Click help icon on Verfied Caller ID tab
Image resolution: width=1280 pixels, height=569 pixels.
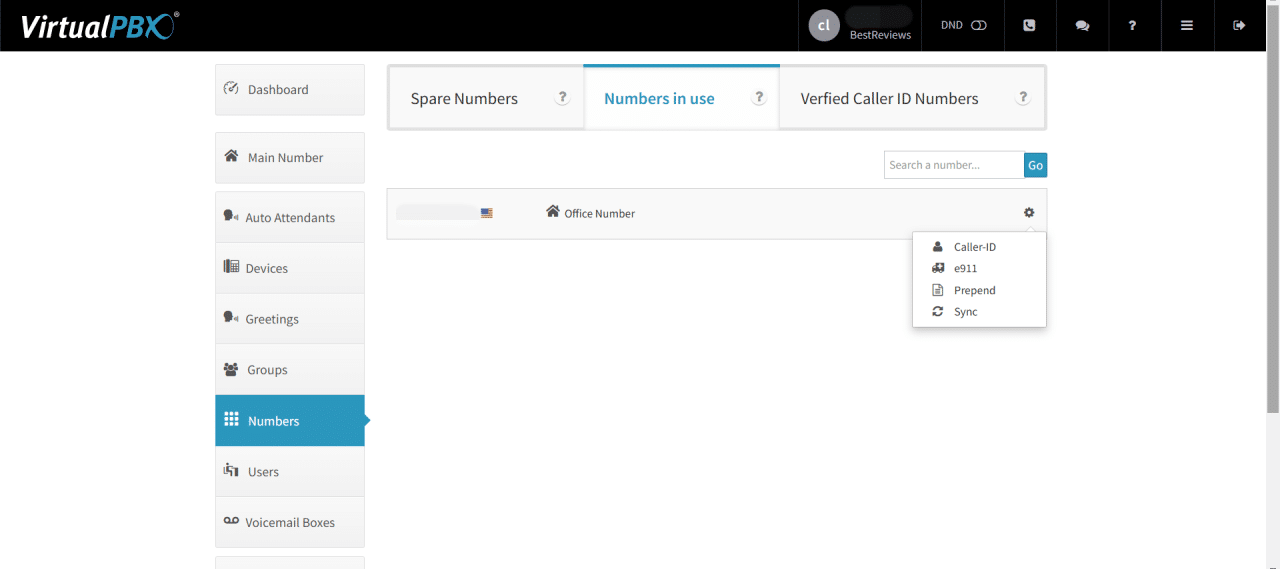(x=1023, y=98)
